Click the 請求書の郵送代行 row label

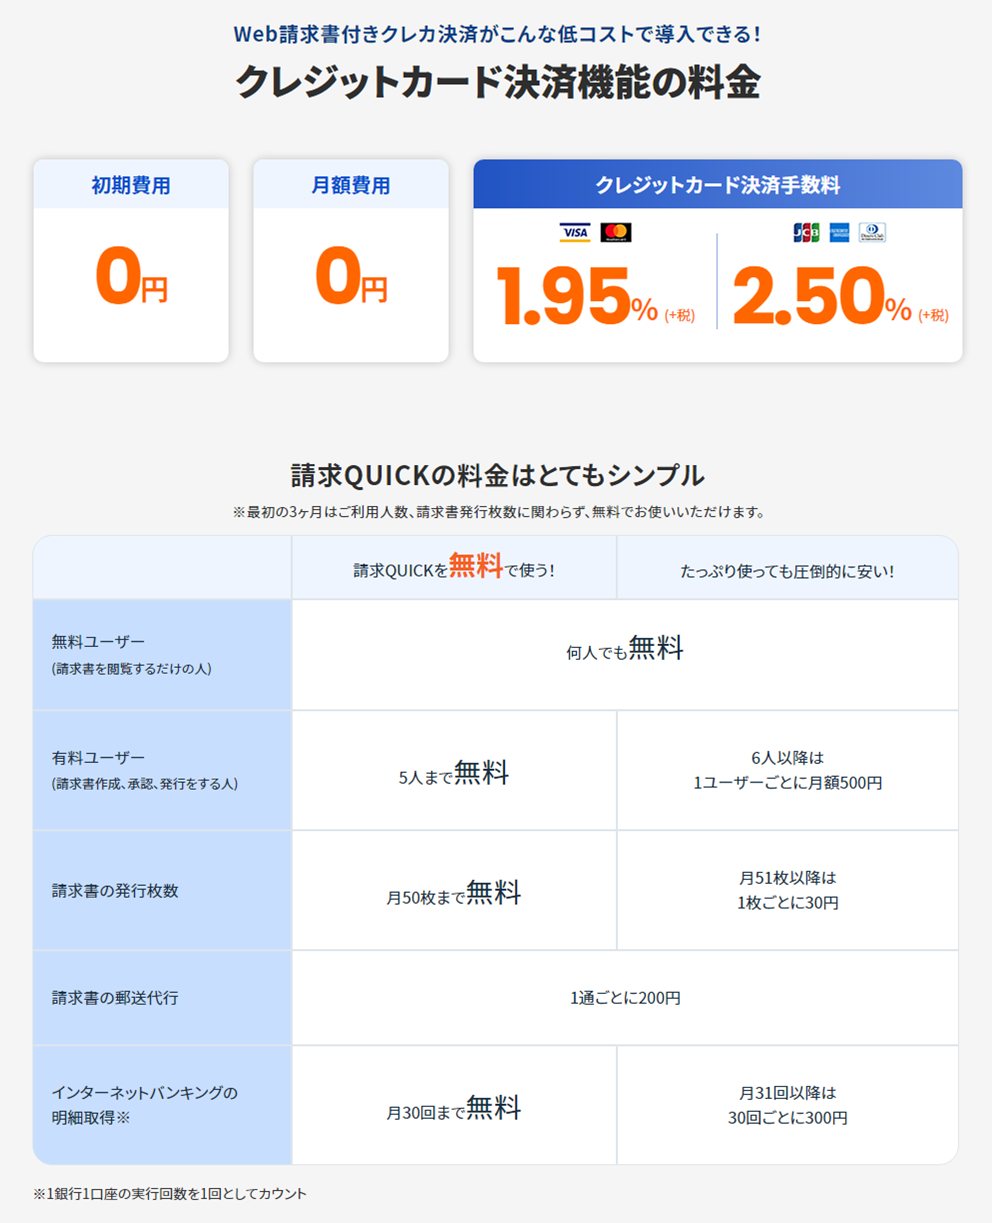(x=162, y=997)
